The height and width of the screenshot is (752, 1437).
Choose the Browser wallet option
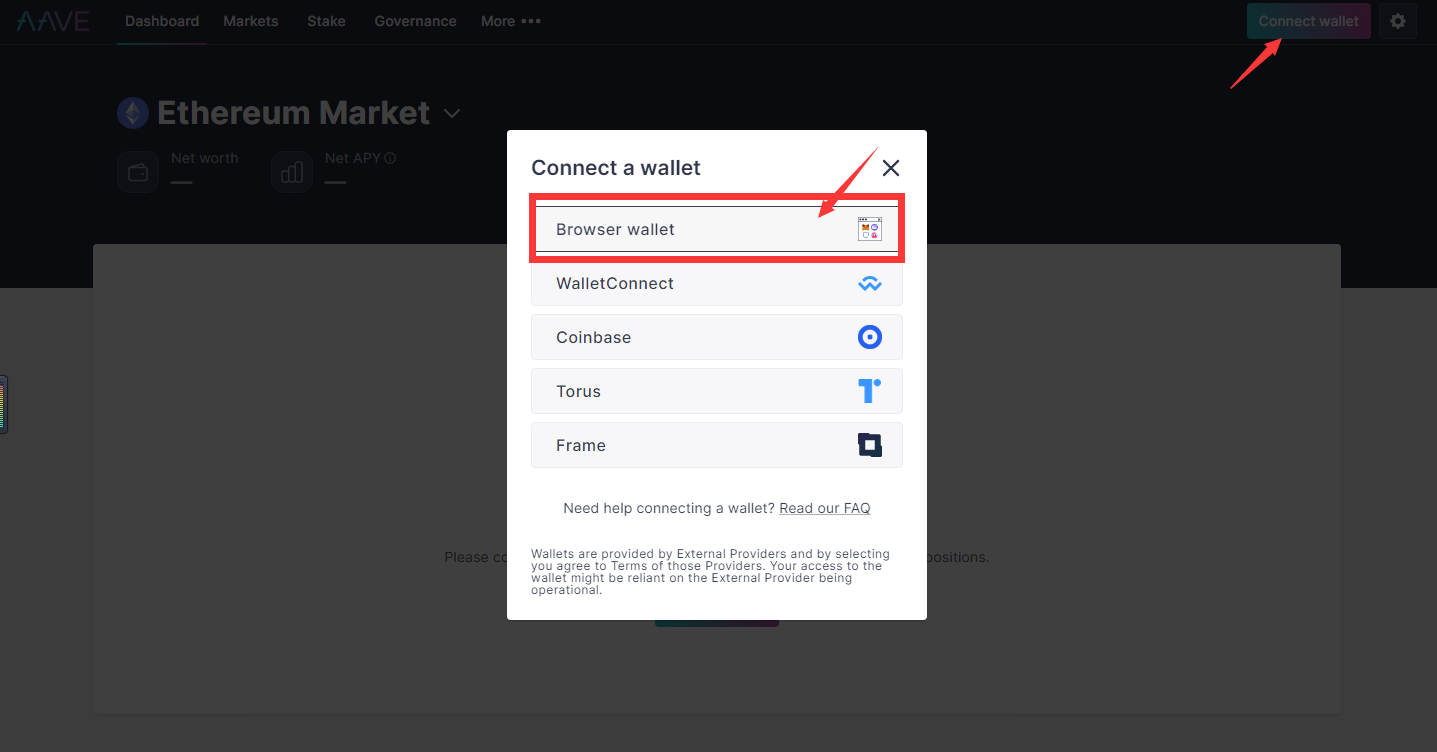[x=717, y=229]
